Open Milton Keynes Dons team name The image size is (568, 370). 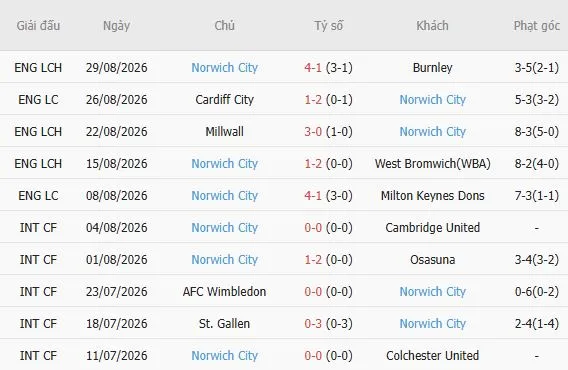[433, 195]
